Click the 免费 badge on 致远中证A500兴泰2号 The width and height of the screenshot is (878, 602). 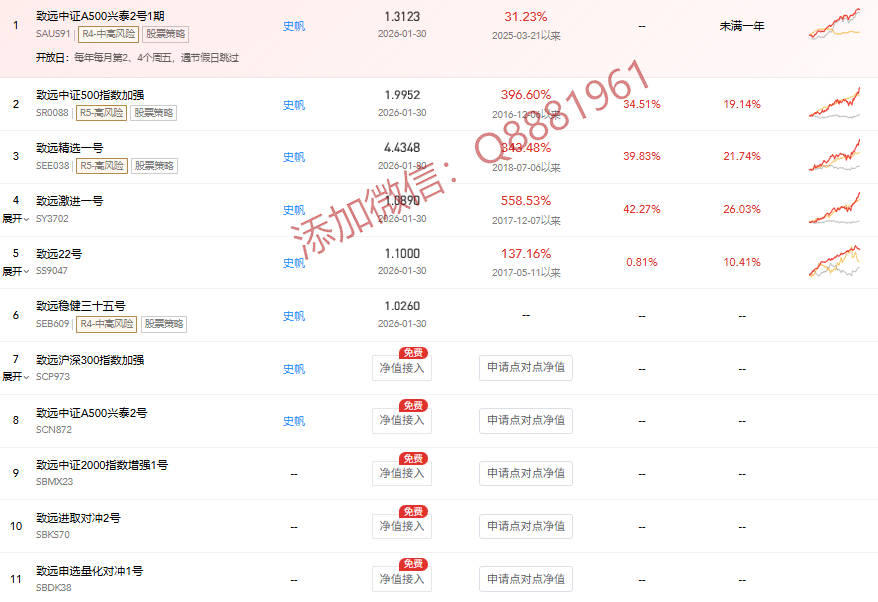click(413, 405)
